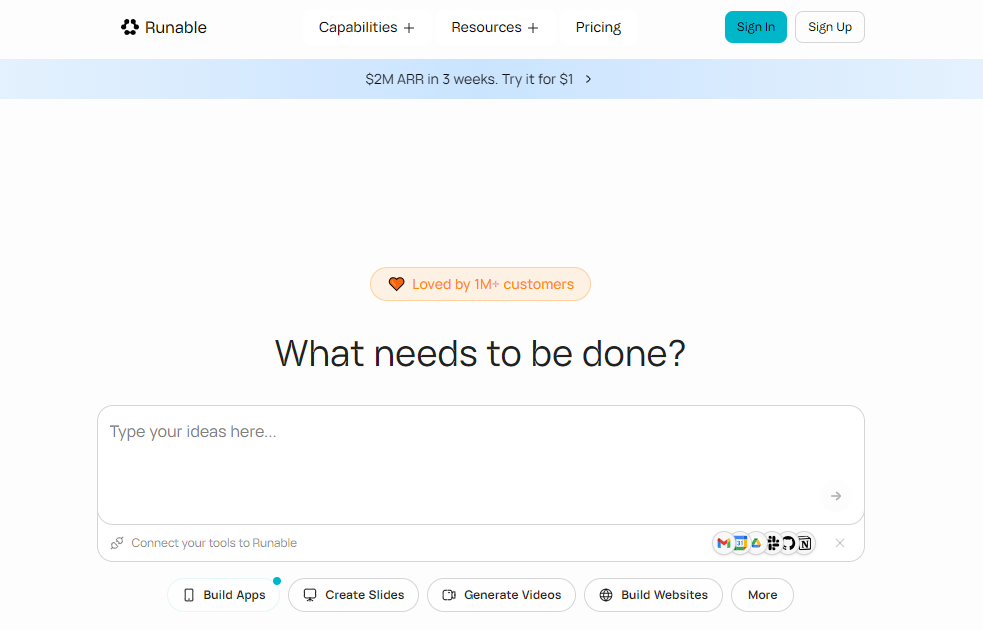983x630 pixels.
Task: Click the Sign In button
Action: [755, 27]
